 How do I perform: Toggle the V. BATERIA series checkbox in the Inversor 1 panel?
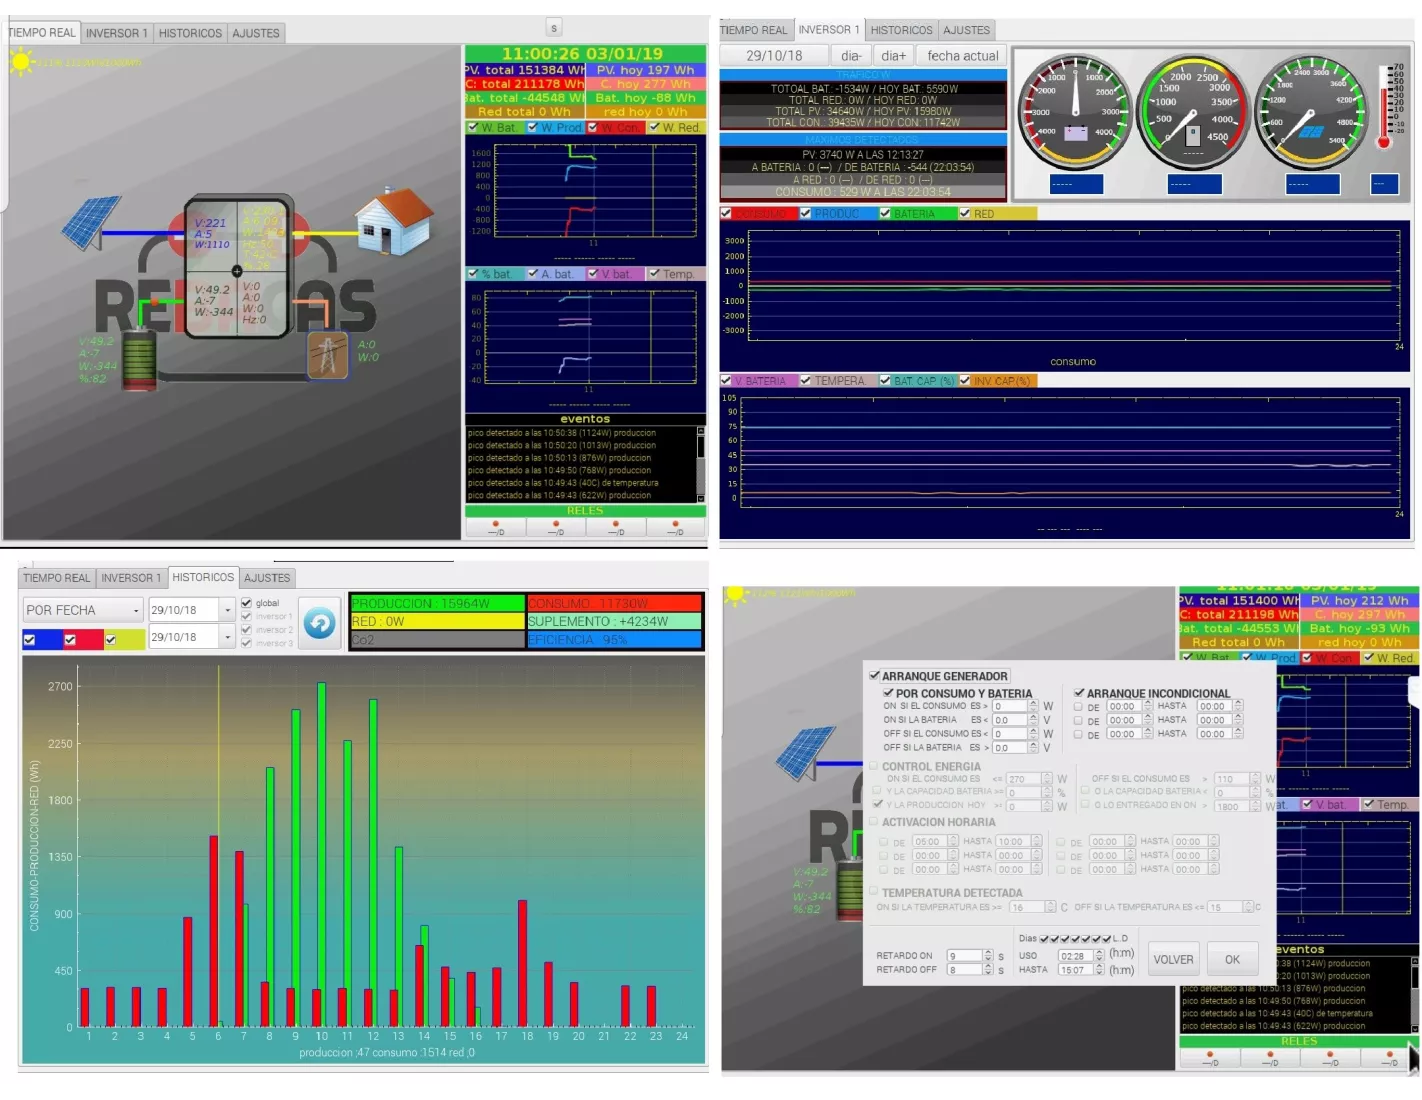pyautogui.click(x=726, y=380)
